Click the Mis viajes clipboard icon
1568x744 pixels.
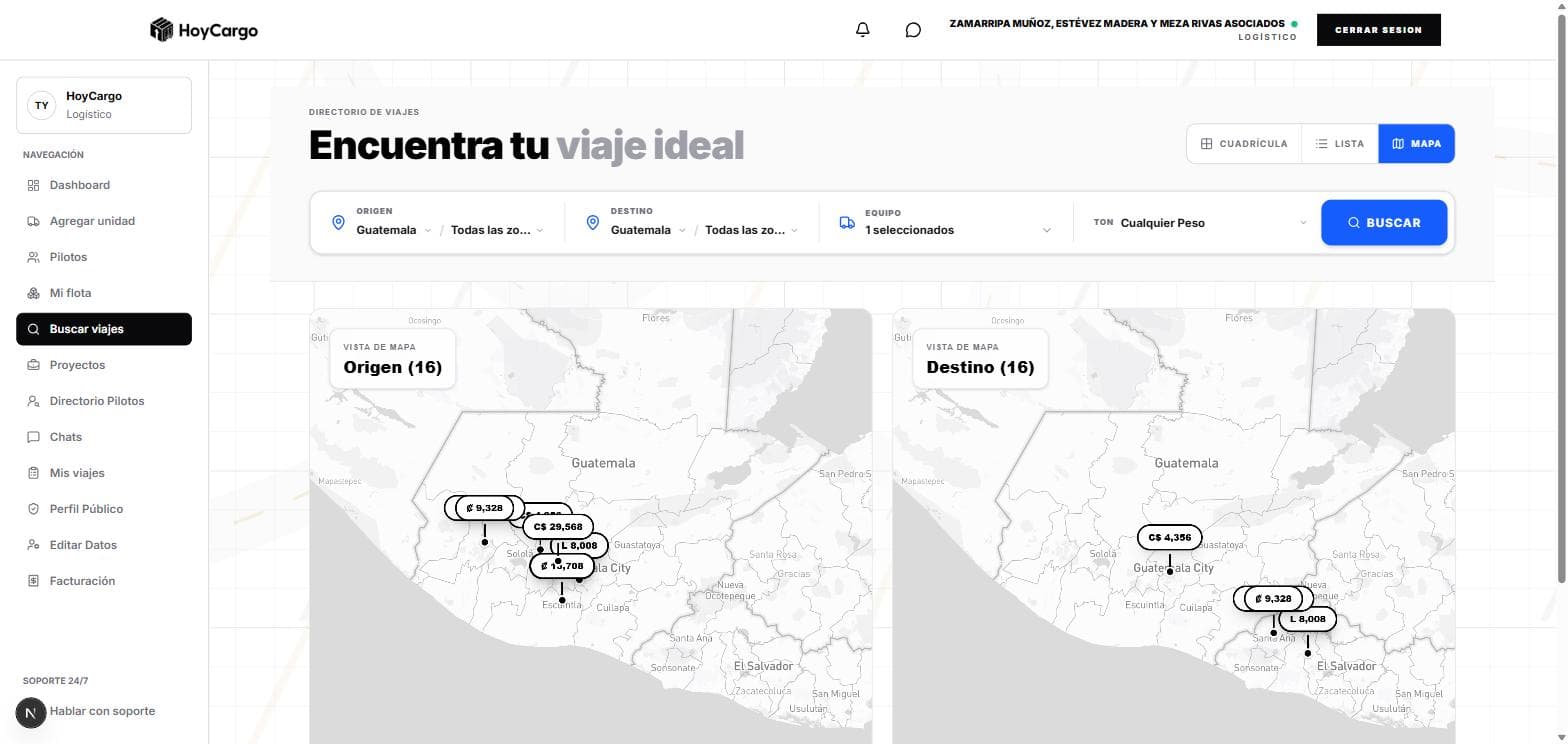[x=33, y=473]
